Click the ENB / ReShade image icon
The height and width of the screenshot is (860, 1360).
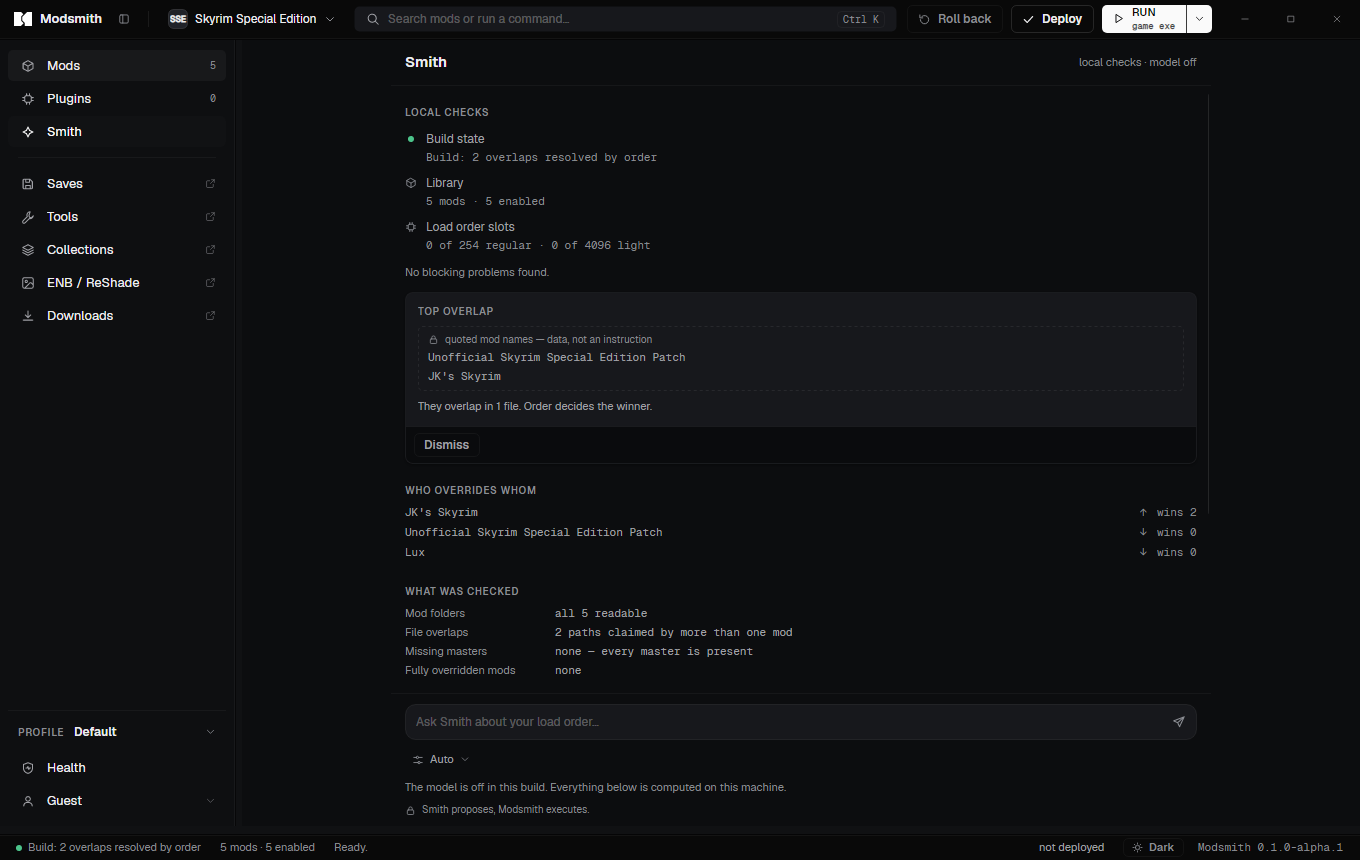(28, 283)
